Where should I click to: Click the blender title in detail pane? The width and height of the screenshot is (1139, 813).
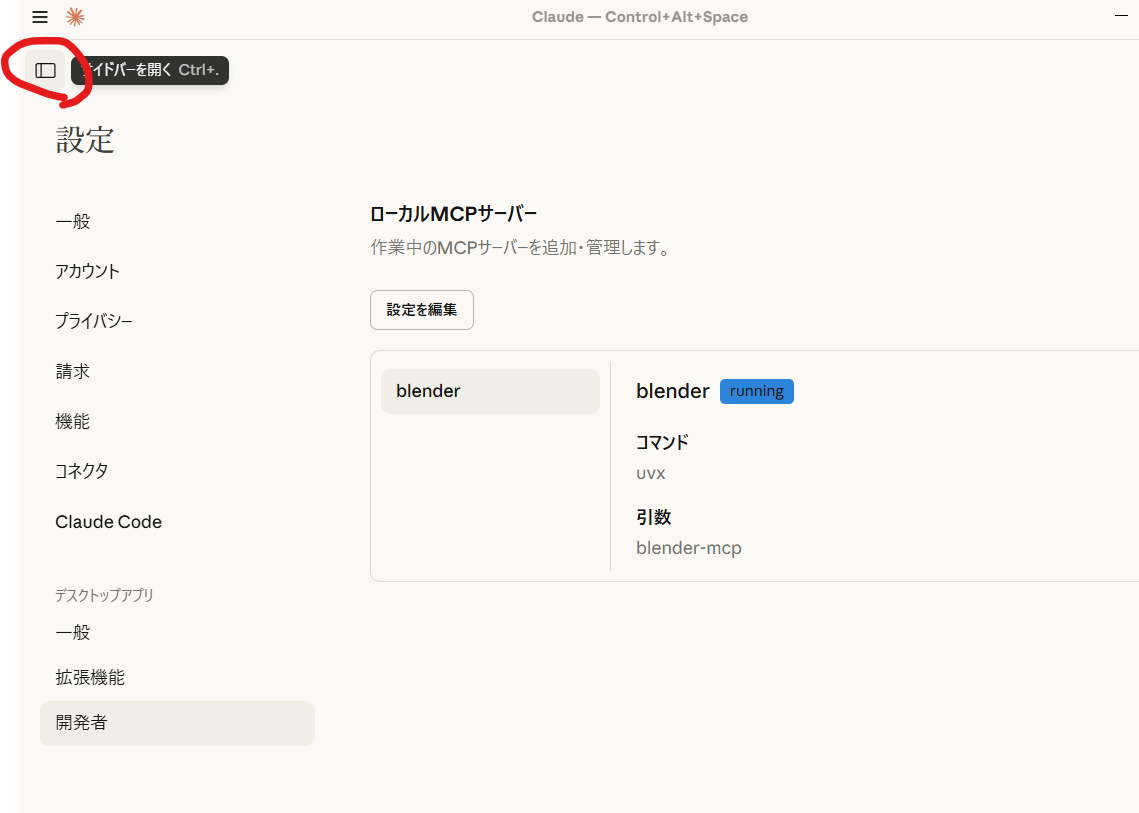[673, 391]
